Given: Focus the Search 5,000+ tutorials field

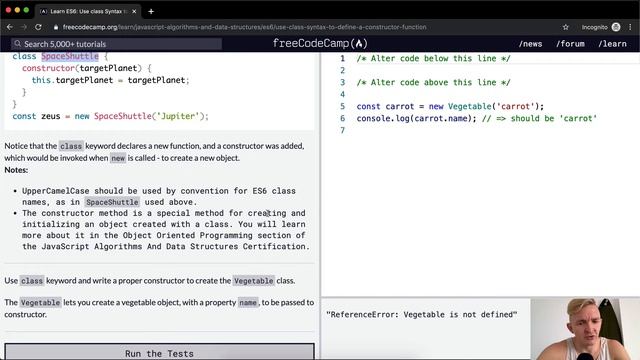Looking at the screenshot, I should click(x=117, y=44).
